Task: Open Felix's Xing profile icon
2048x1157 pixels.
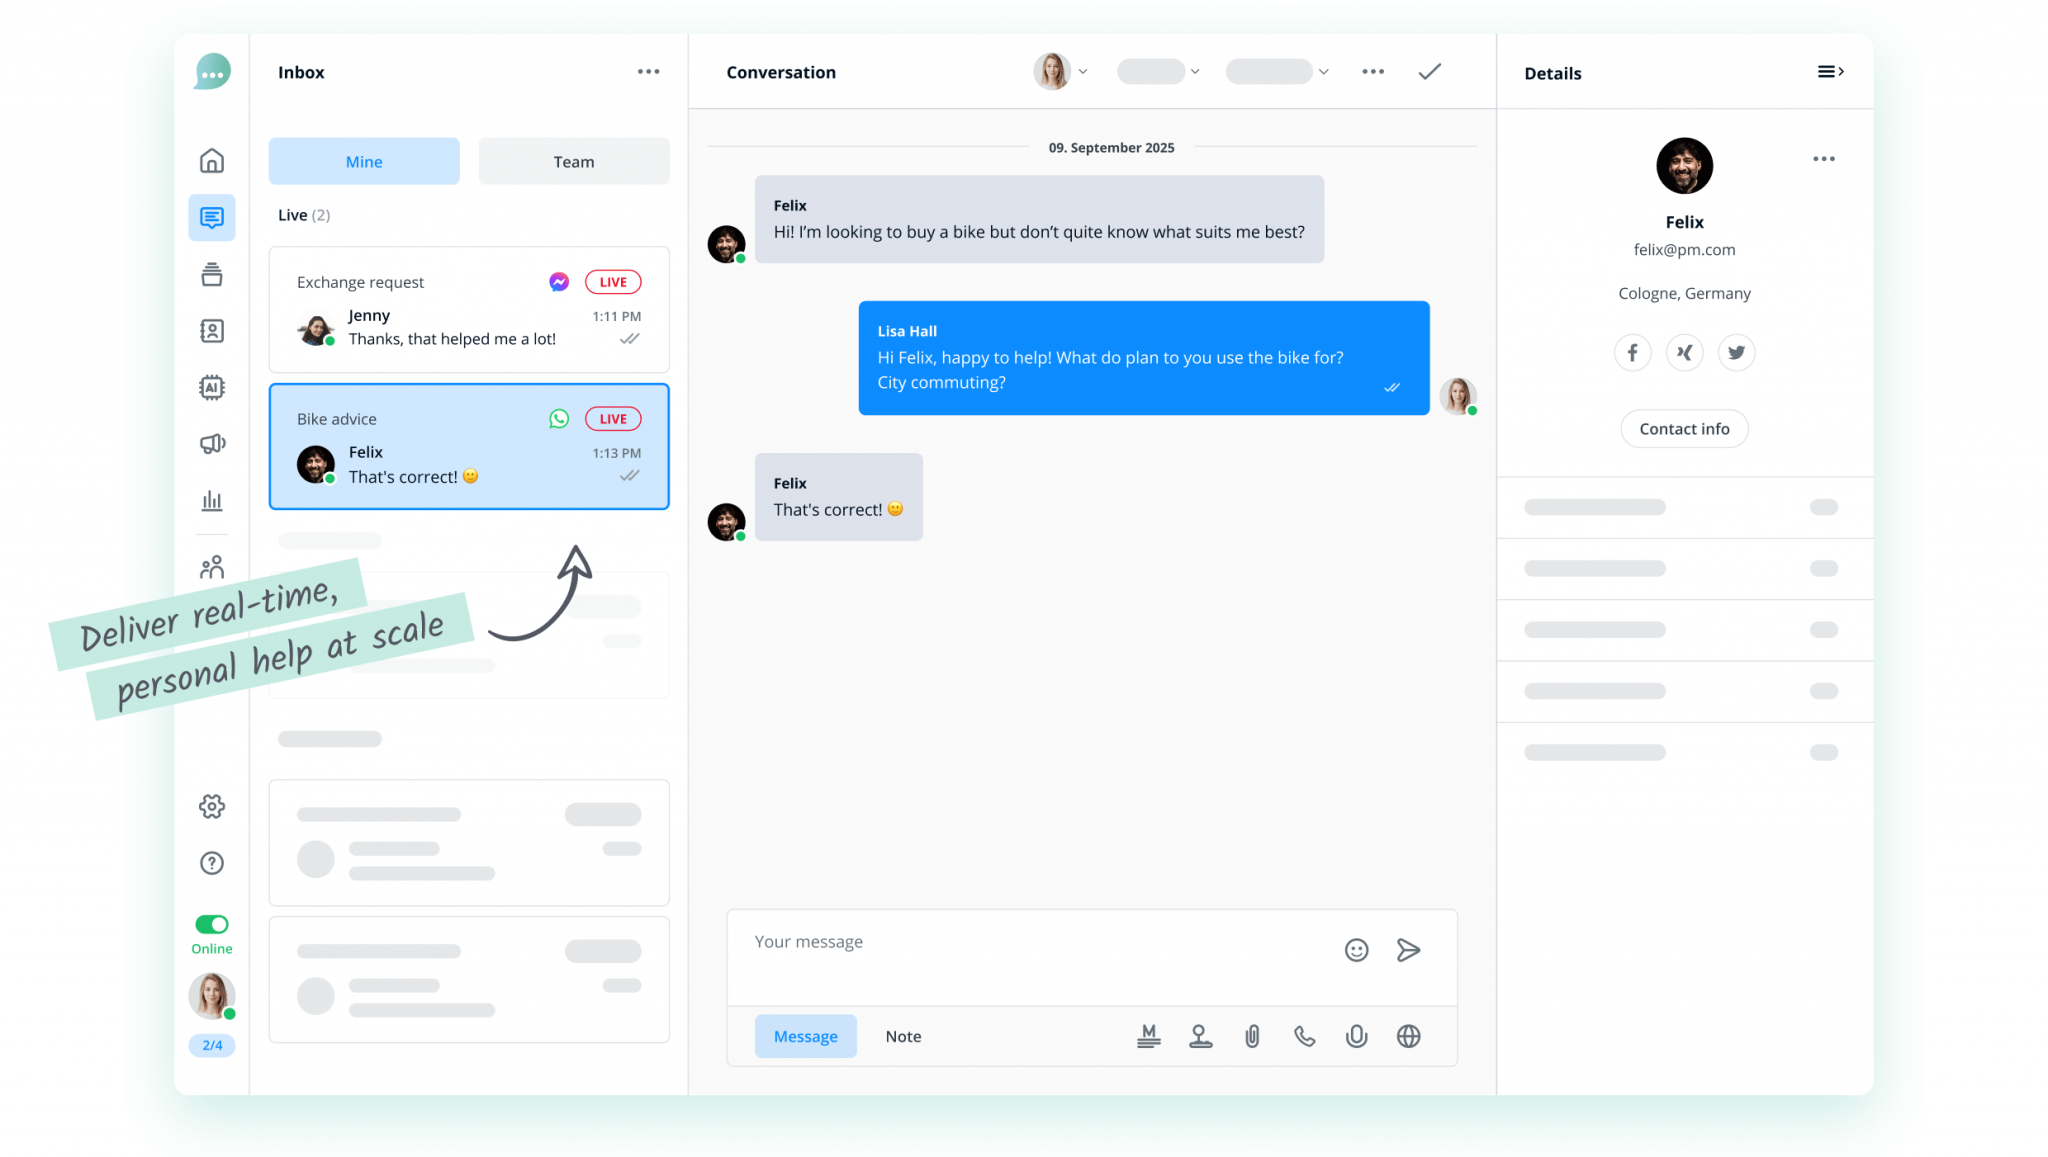Action: click(x=1684, y=352)
